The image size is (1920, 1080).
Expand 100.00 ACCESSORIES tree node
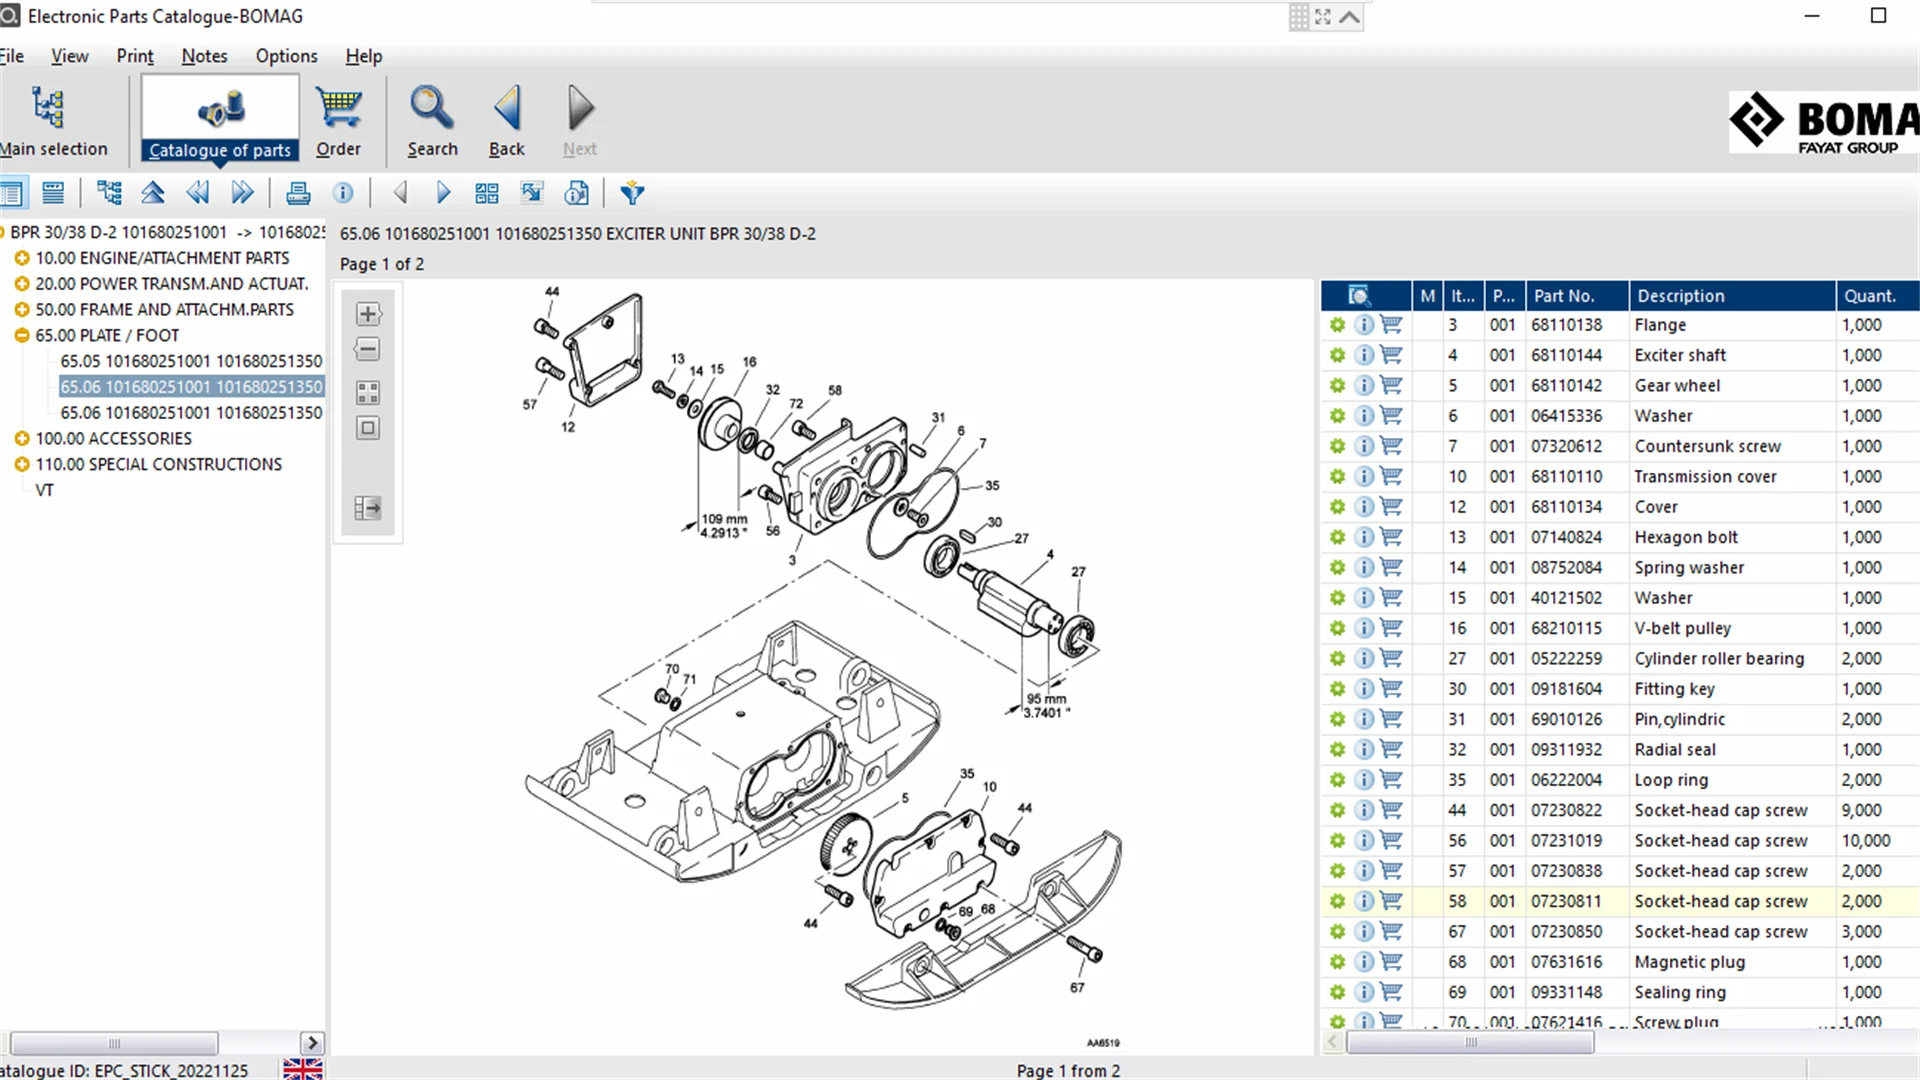click(x=21, y=439)
